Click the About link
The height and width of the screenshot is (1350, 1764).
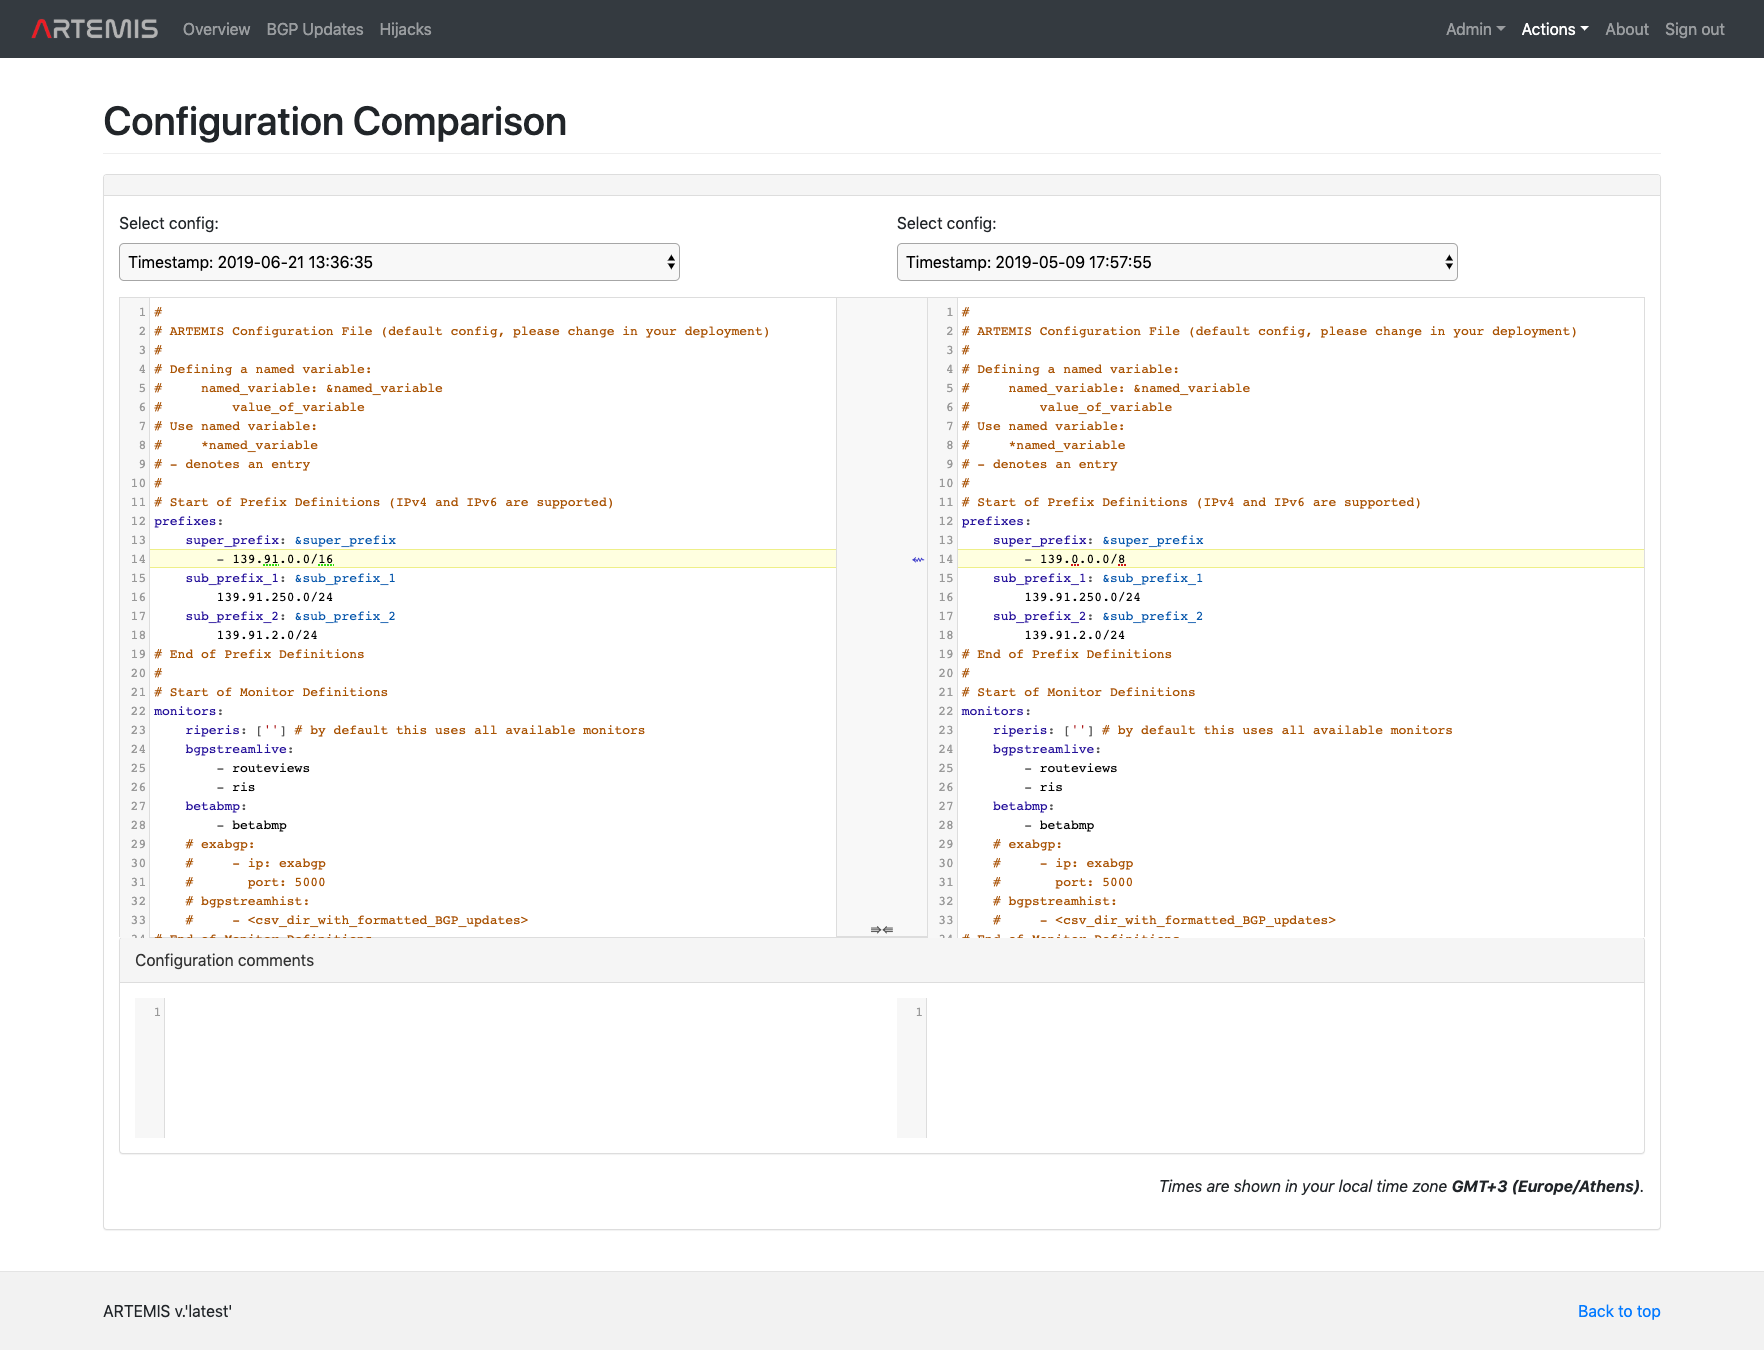tap(1626, 29)
